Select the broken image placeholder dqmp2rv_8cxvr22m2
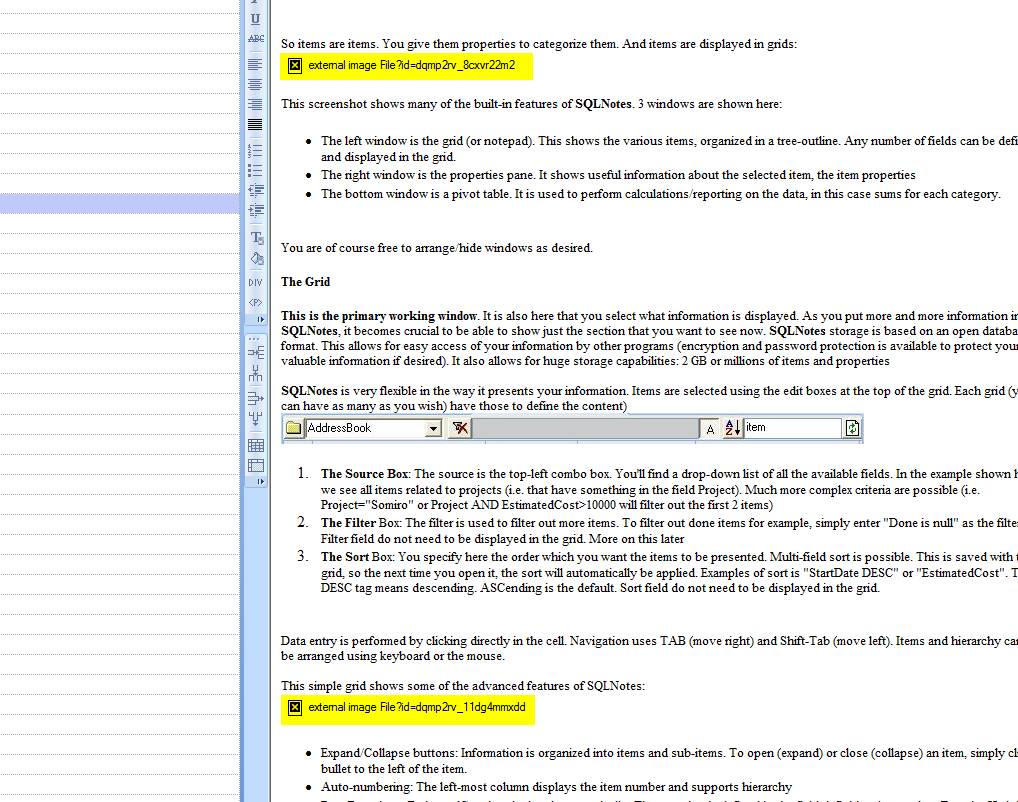 [x=406, y=66]
